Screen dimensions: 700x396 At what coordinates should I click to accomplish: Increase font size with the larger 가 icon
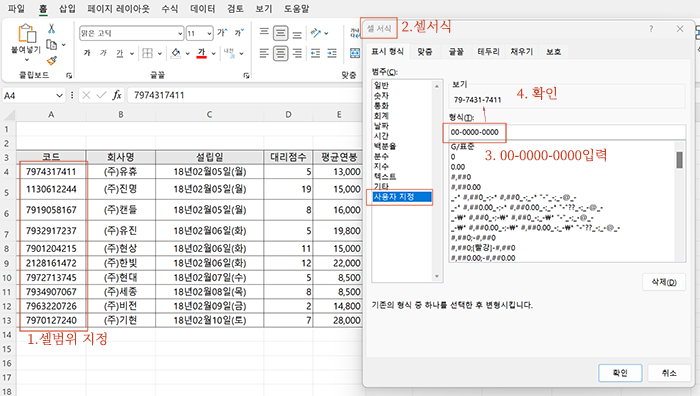(x=222, y=33)
